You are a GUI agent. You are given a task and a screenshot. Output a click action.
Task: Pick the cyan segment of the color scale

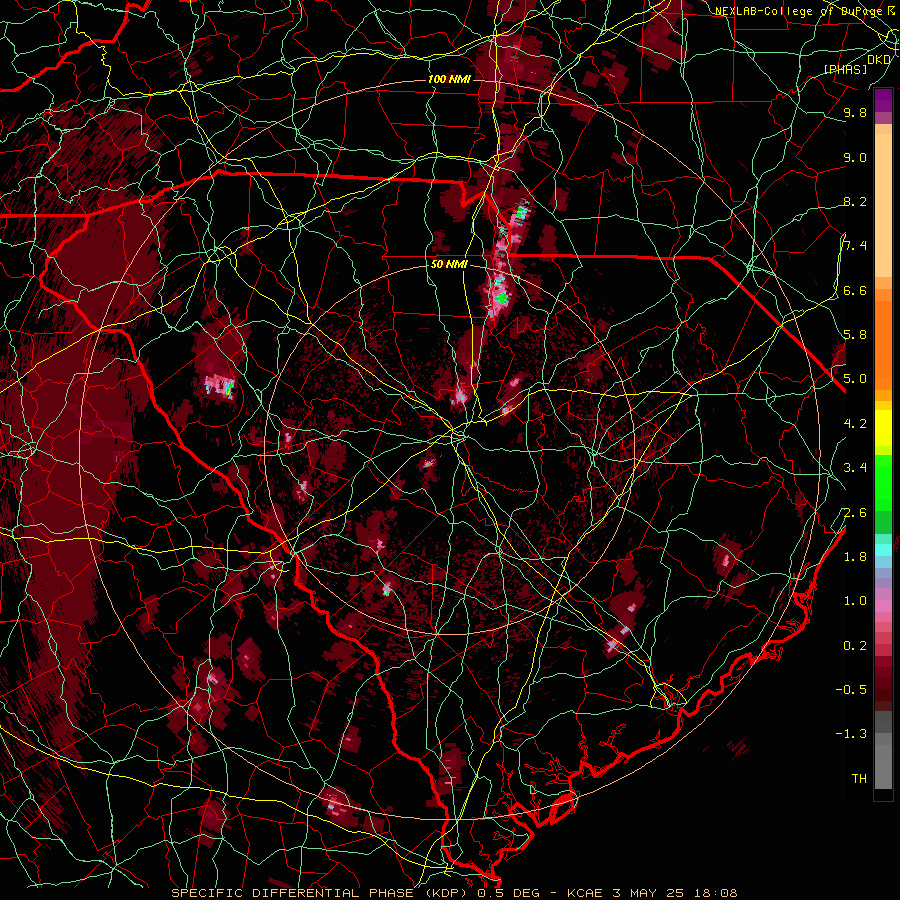tap(883, 550)
